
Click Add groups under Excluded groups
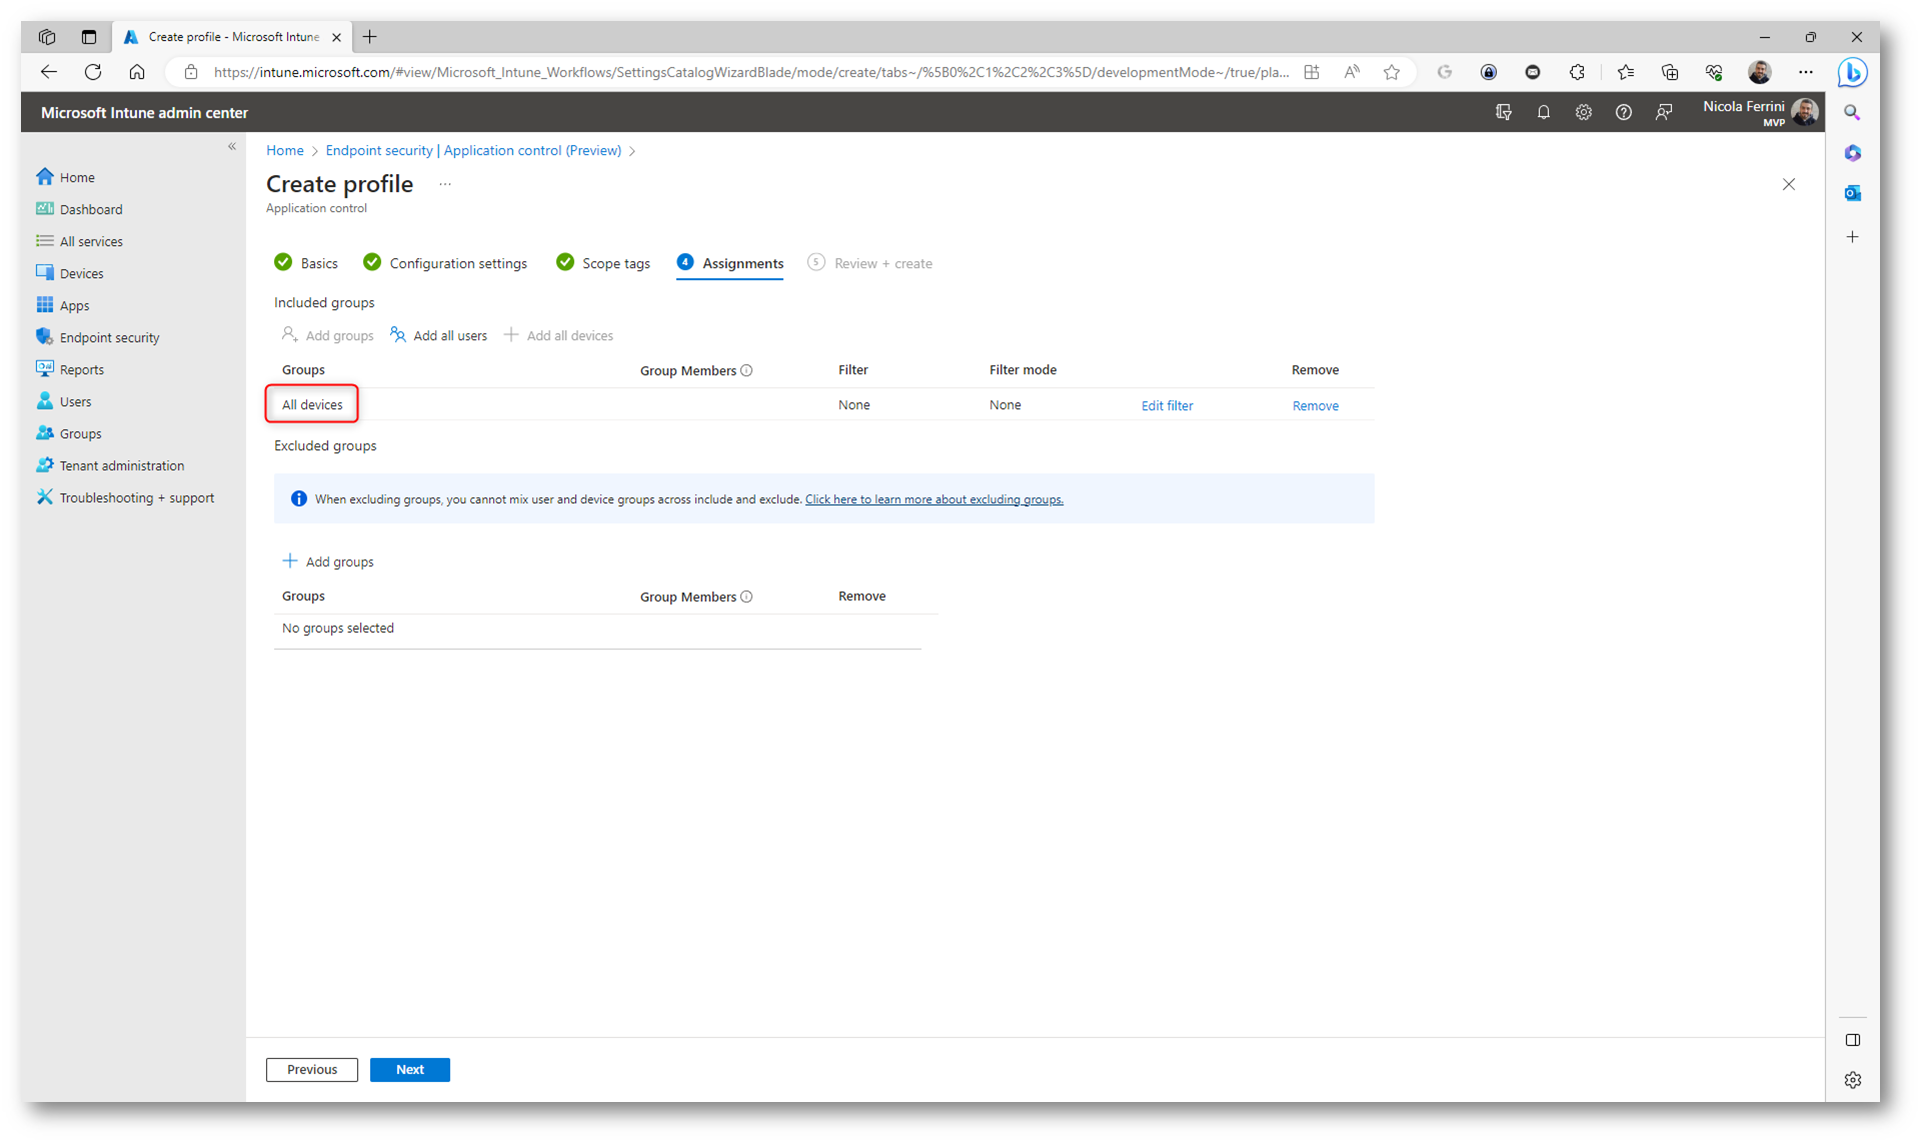point(328,561)
